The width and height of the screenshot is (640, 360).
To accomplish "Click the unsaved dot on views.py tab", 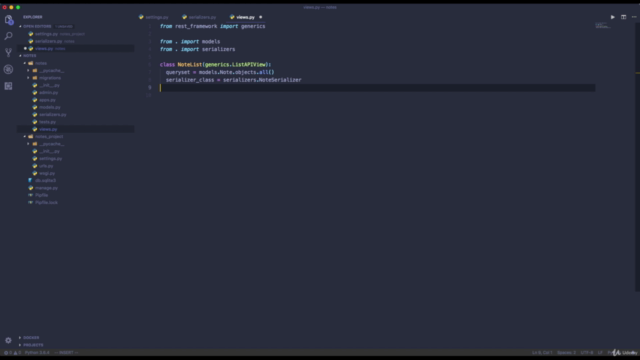I will coord(260,17).
